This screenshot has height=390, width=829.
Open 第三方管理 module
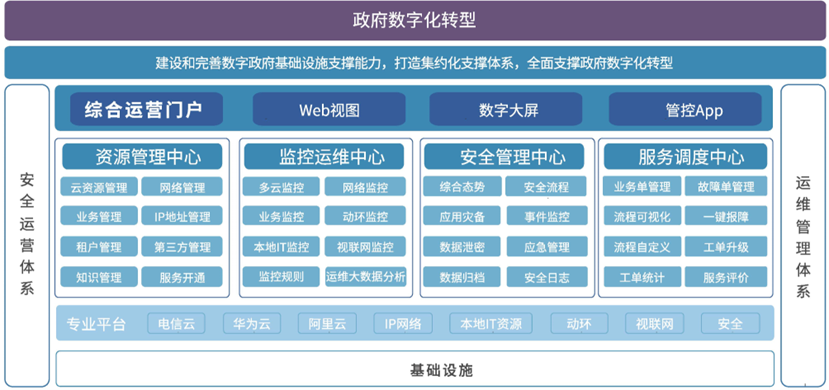coord(182,246)
